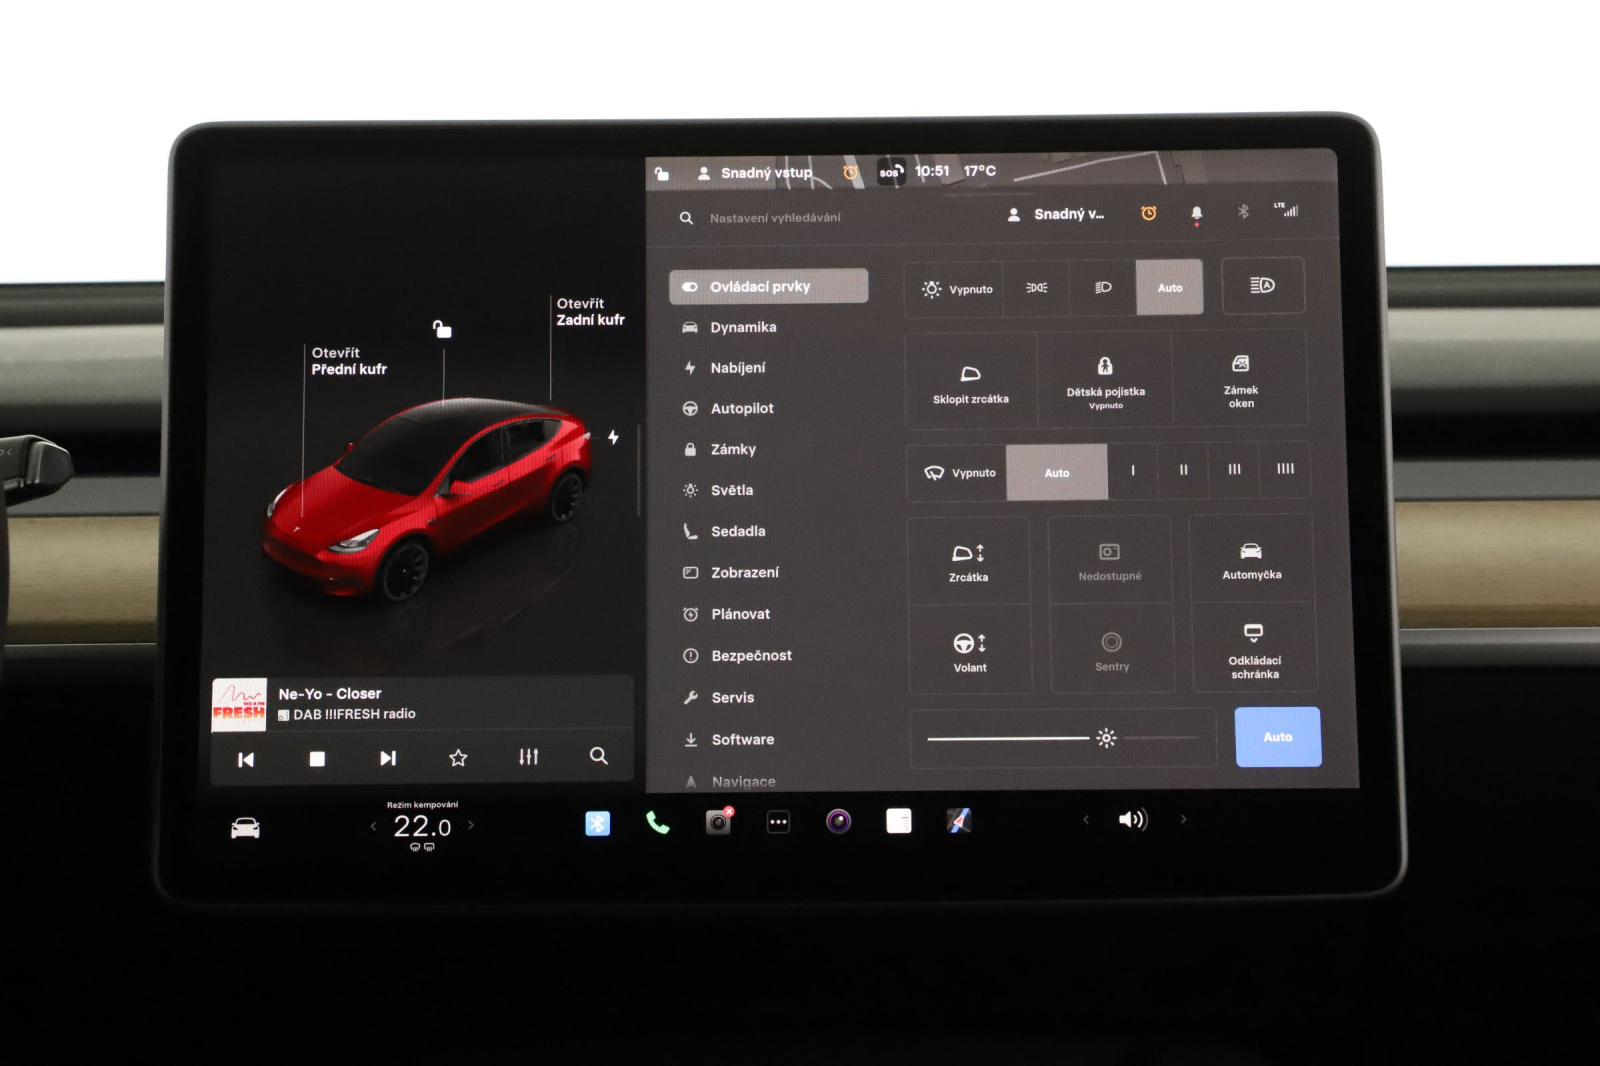Toggle auto high beam icon
1600x1066 pixels.
(1263, 286)
